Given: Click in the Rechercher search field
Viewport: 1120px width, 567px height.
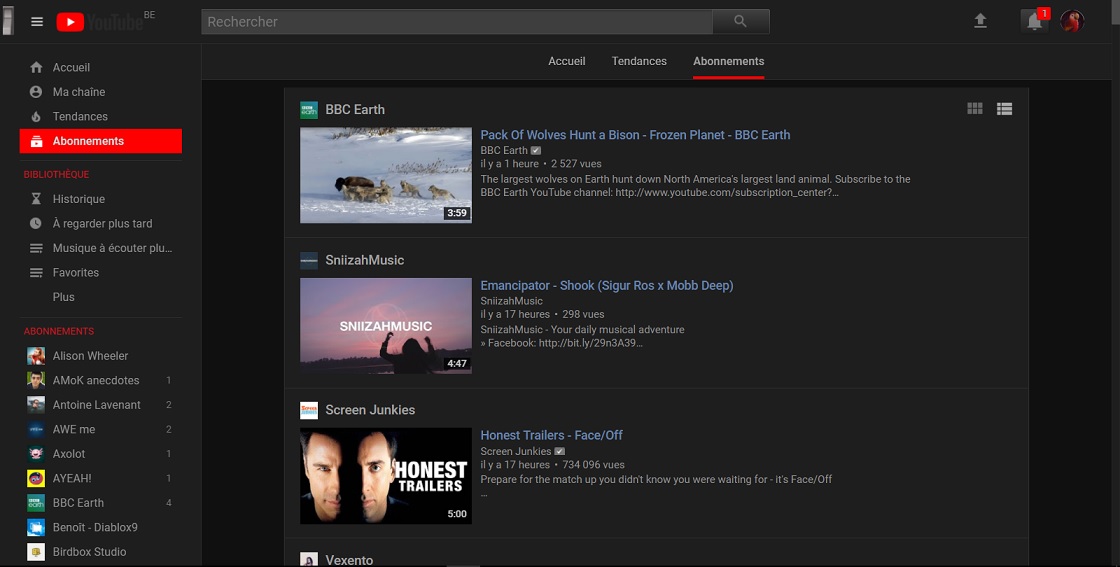Looking at the screenshot, I should coord(457,22).
